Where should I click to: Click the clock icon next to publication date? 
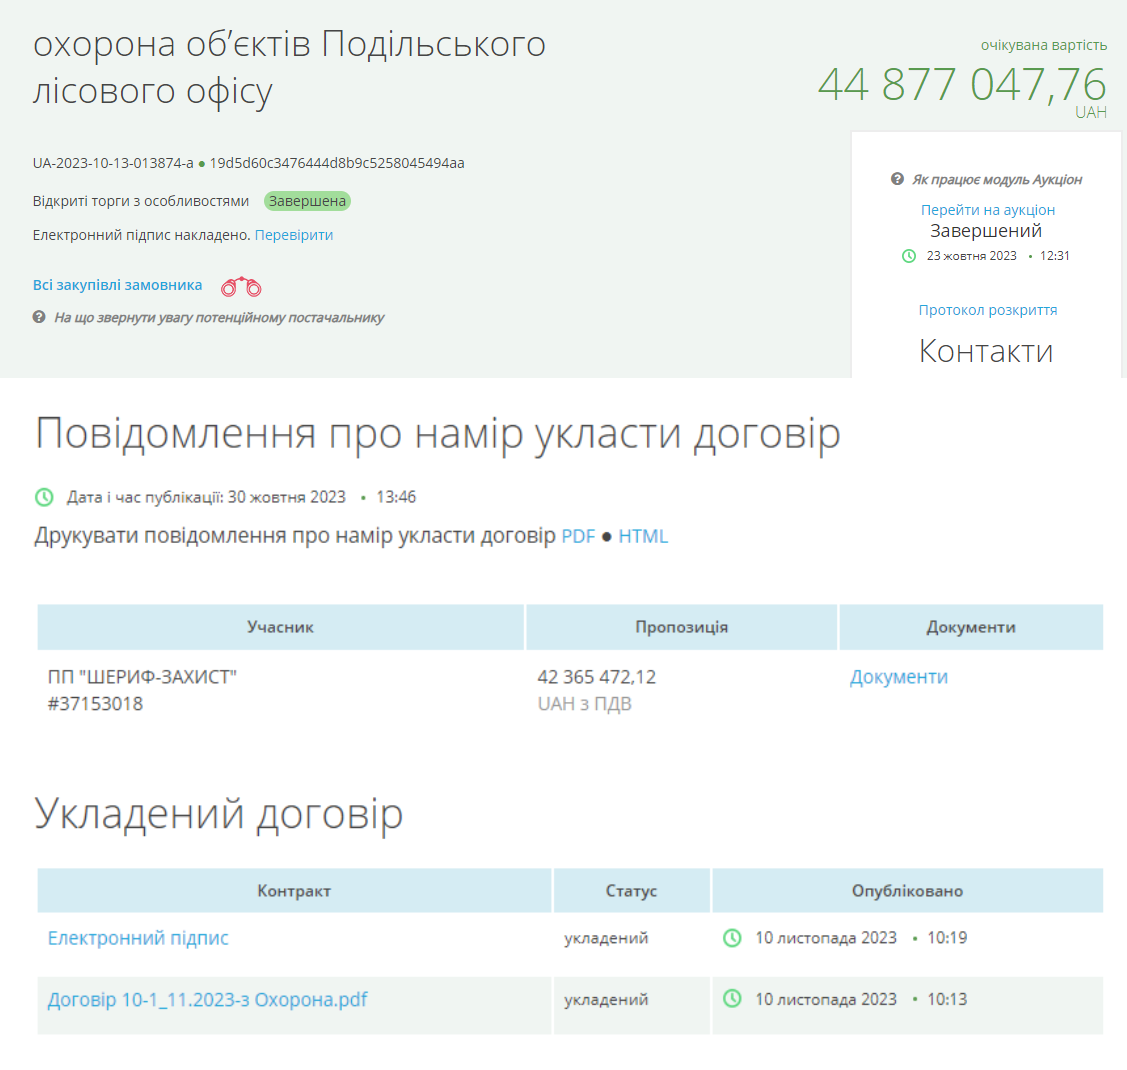(45, 497)
